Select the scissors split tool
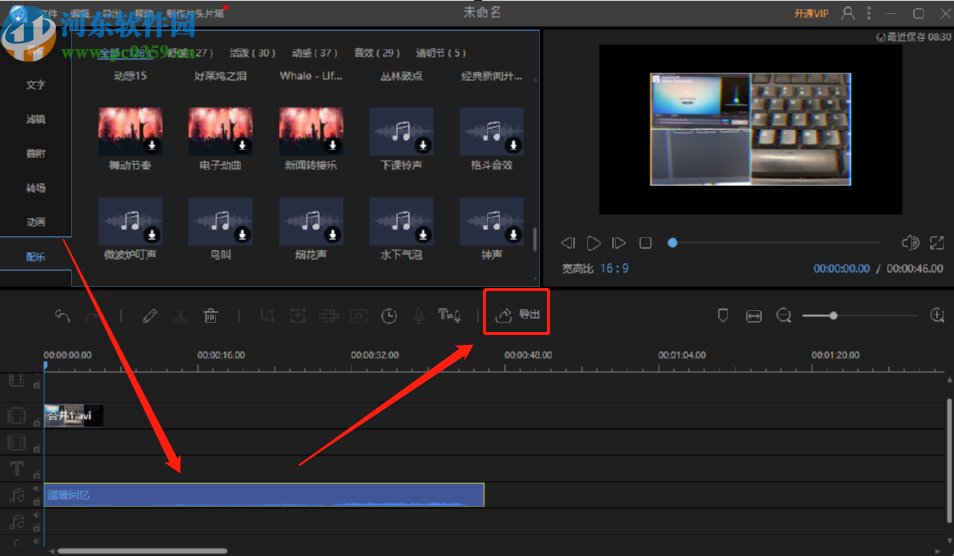The width and height of the screenshot is (954, 556). tap(180, 316)
